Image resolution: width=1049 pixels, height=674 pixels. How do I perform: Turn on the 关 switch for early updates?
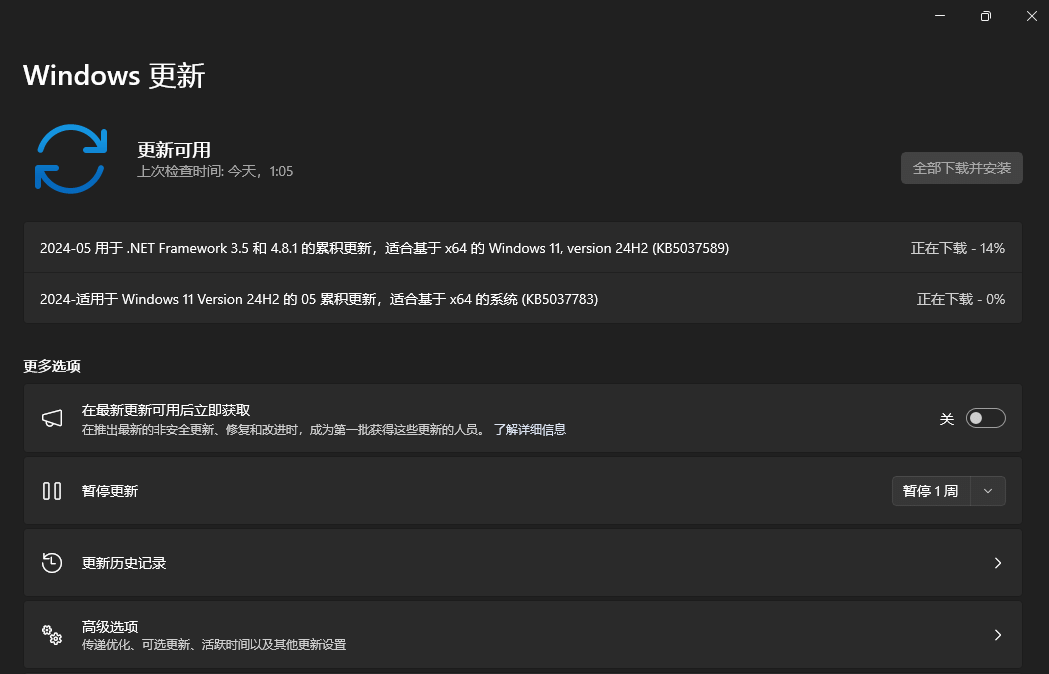[x=985, y=418]
